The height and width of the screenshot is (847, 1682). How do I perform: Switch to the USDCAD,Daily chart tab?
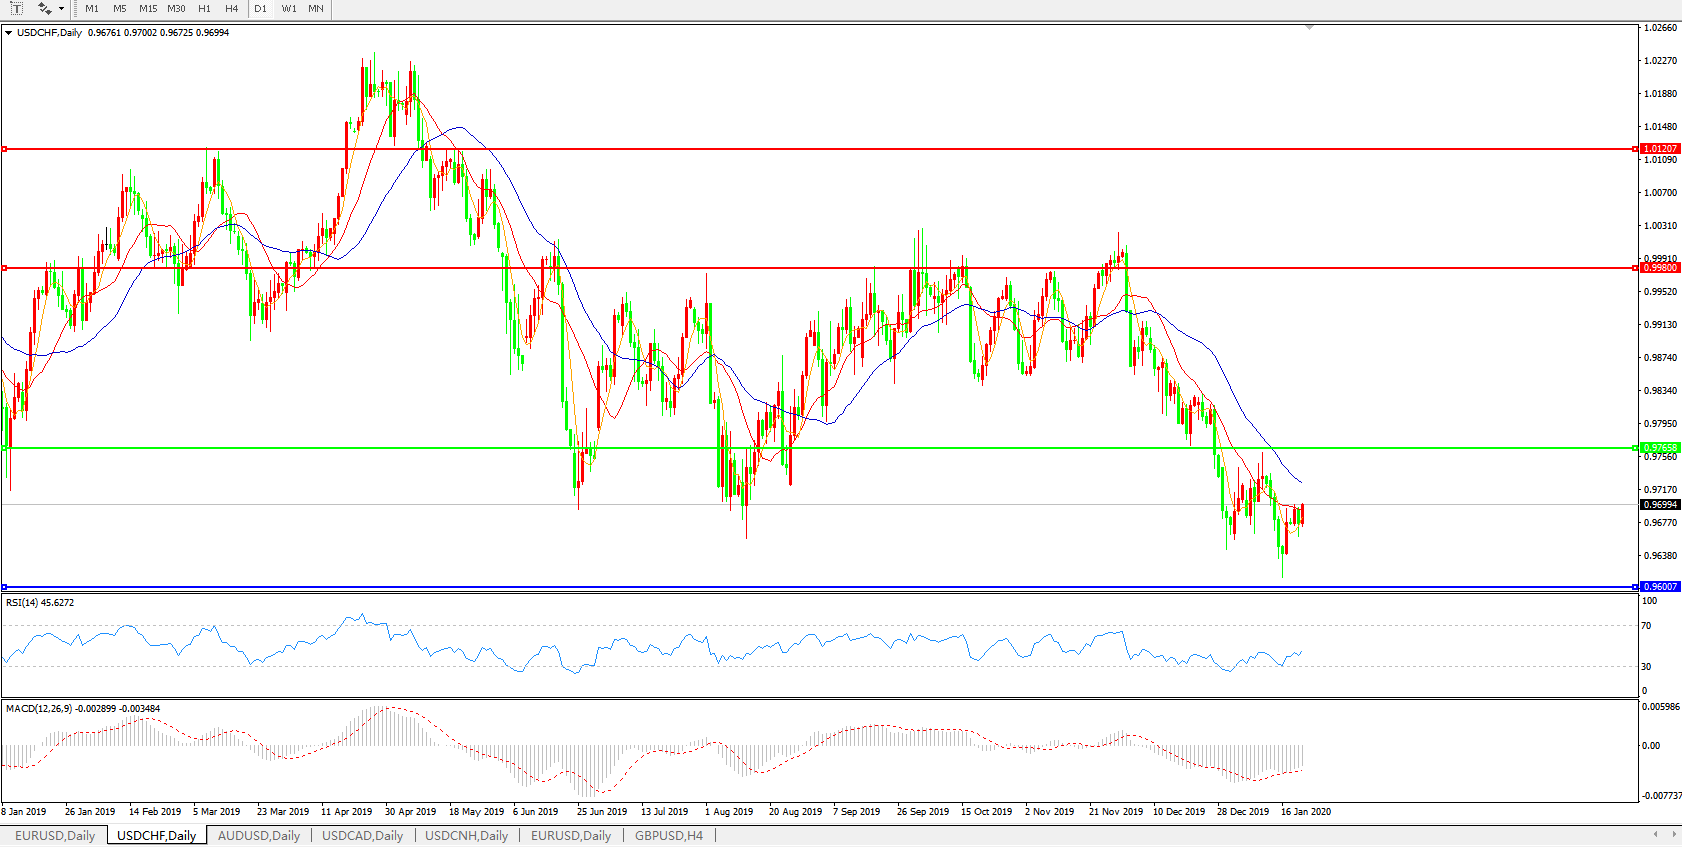coord(362,835)
